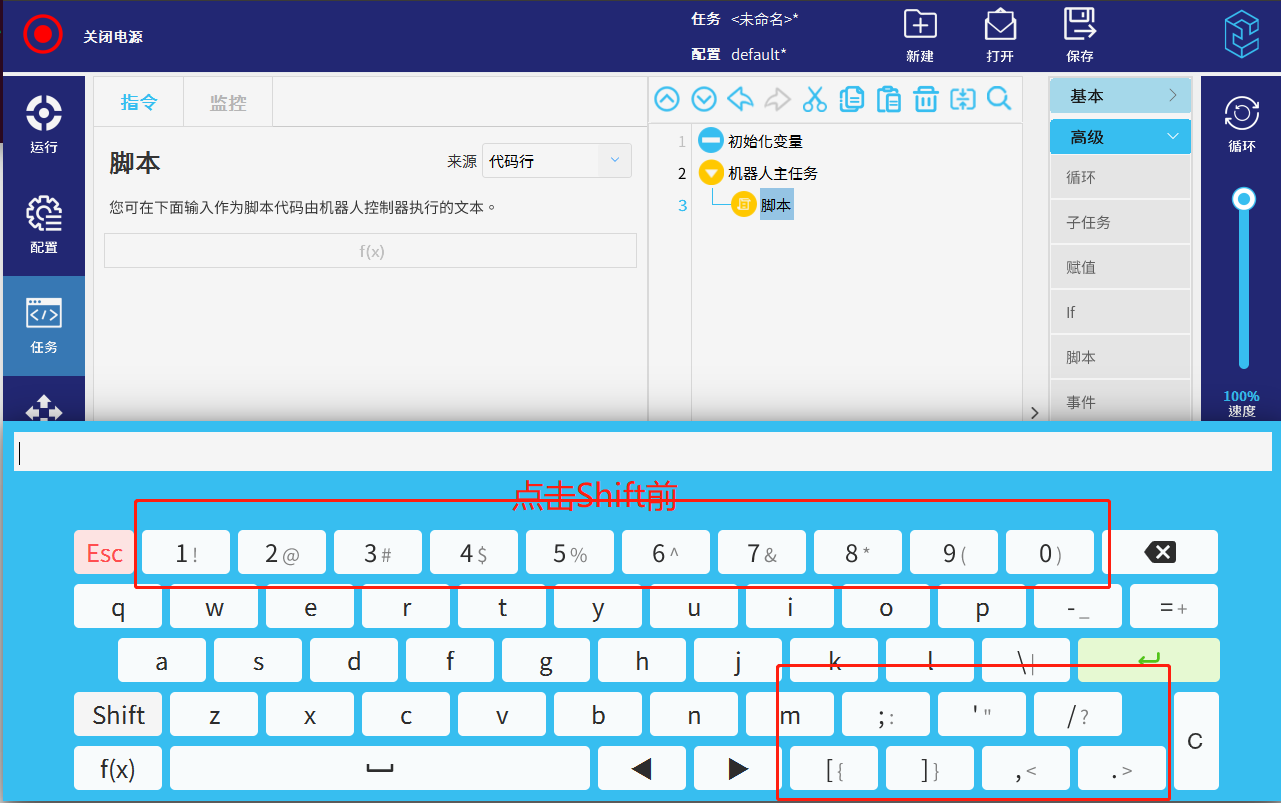Open the search magnifier in the program toolbar

998,99
